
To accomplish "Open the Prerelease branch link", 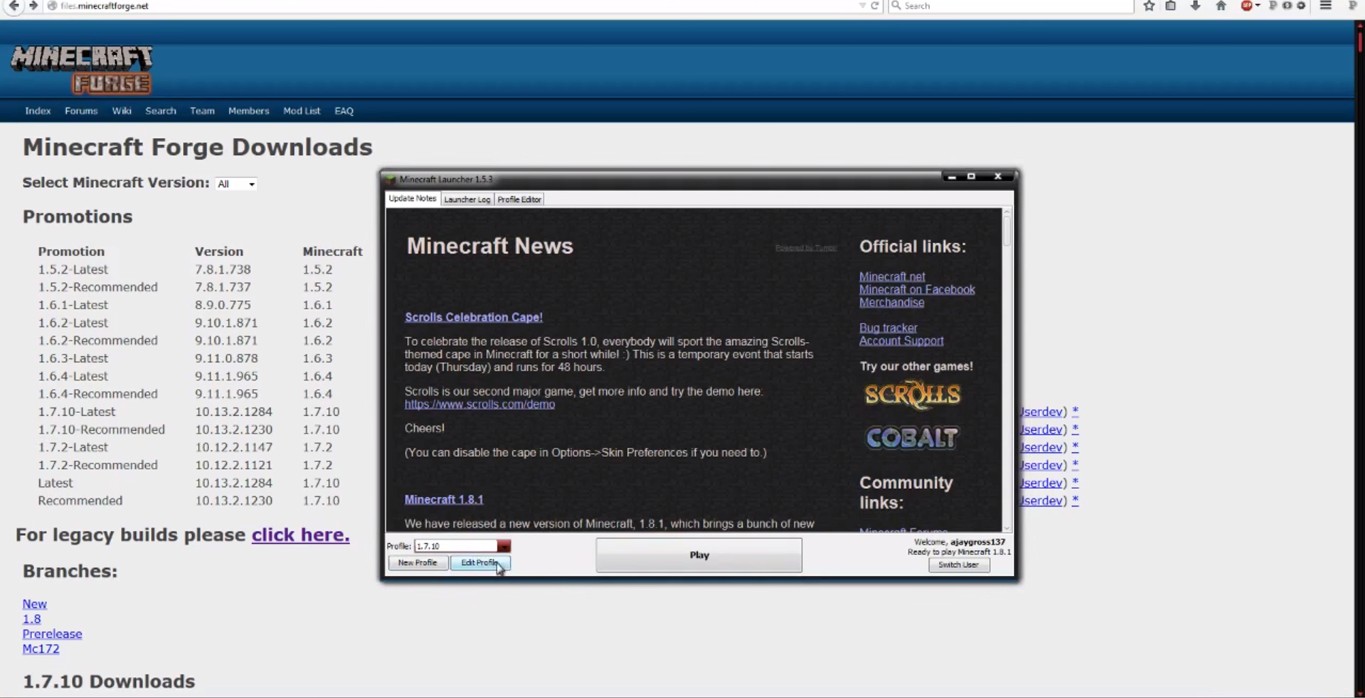I will (x=52, y=634).
